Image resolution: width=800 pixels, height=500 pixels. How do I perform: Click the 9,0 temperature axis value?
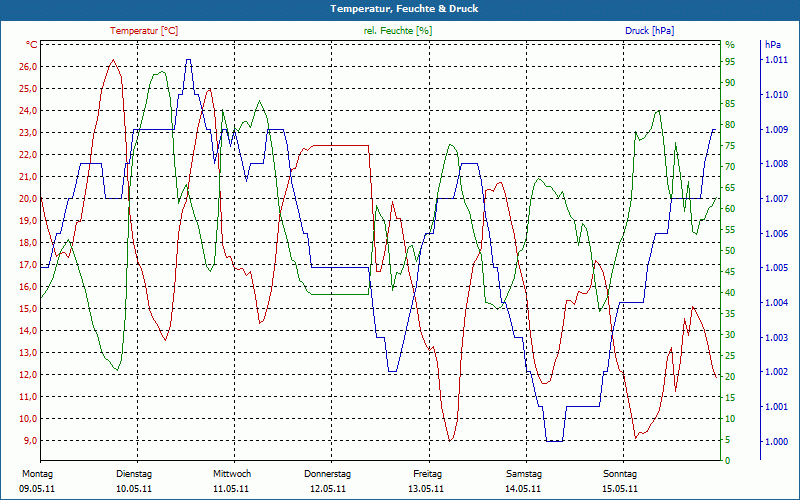point(30,440)
